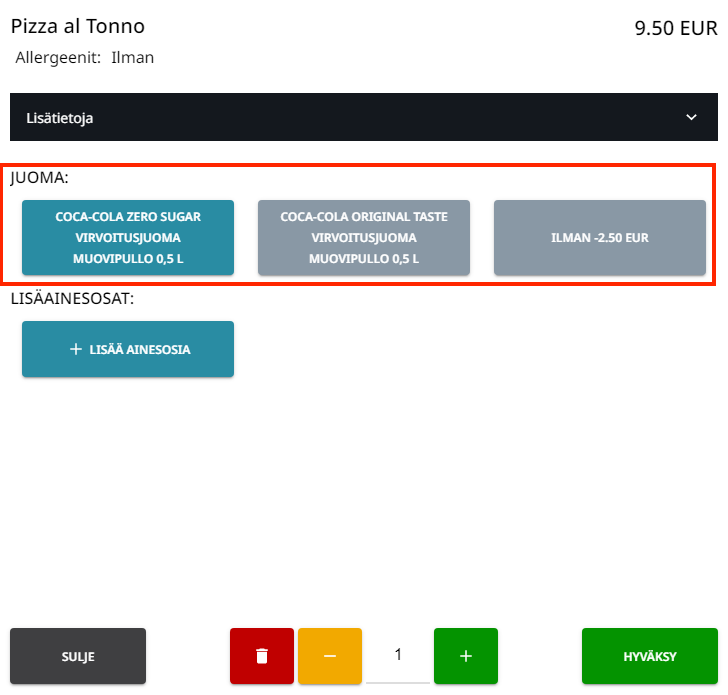
Task: Click the quantity field showing 1
Action: [x=398, y=655]
